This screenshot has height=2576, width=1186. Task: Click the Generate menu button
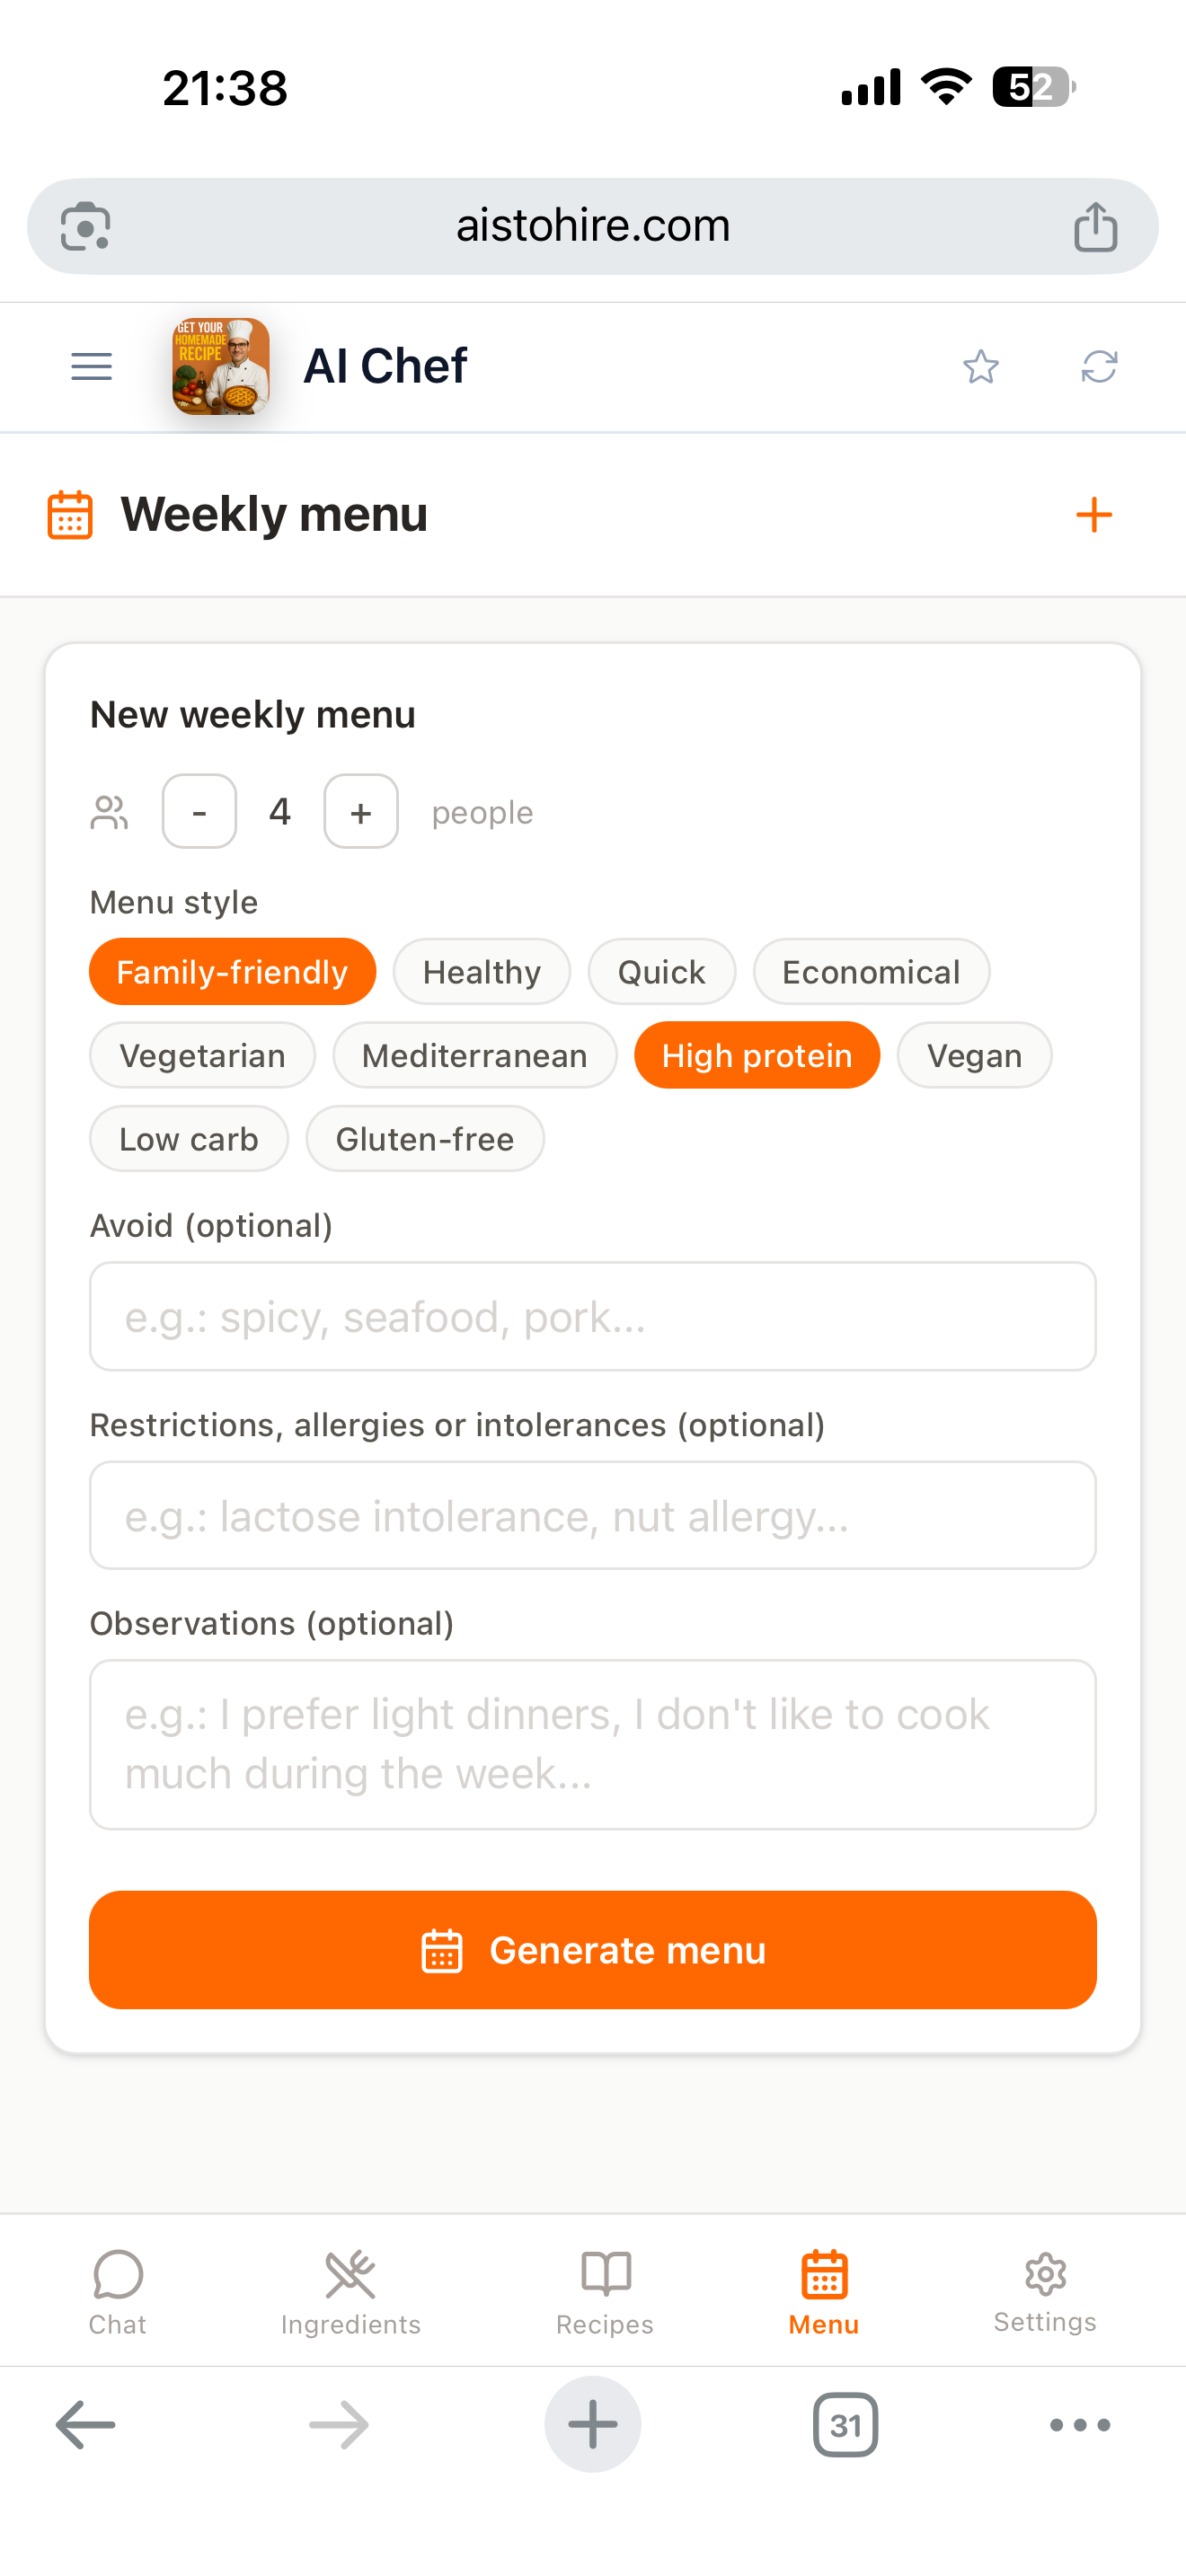(593, 1950)
